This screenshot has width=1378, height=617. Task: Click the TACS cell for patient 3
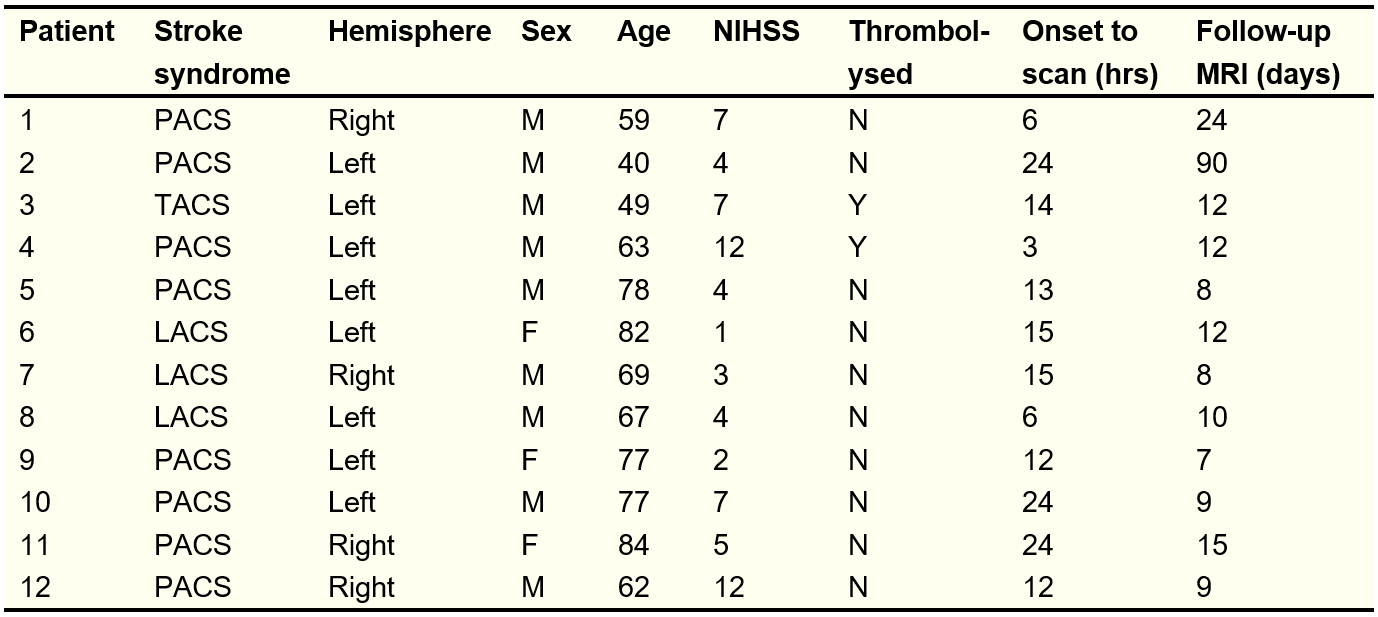192,205
